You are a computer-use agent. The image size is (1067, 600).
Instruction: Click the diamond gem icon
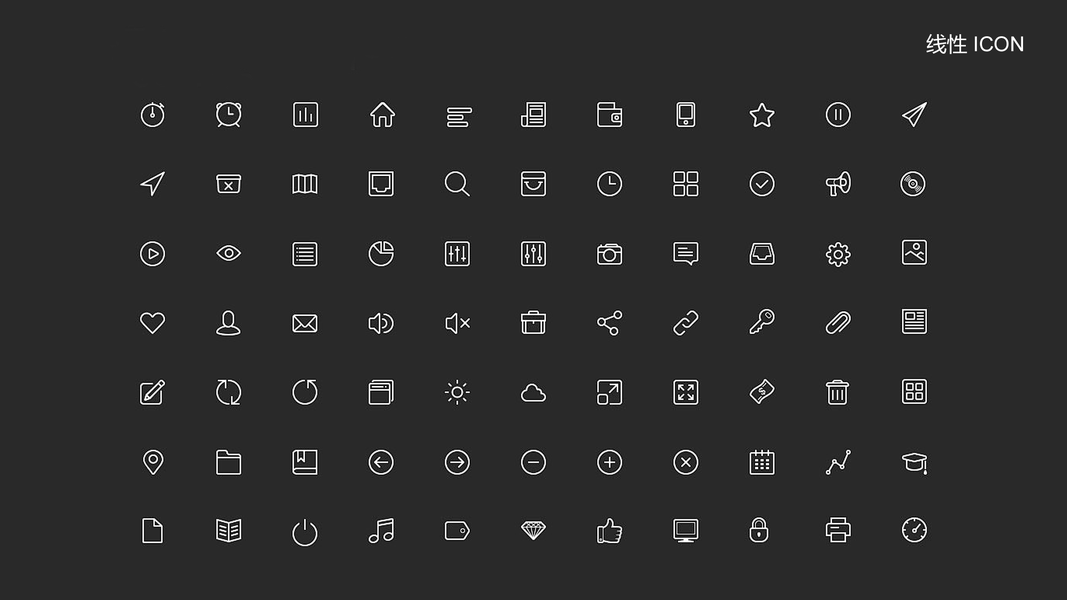click(533, 531)
